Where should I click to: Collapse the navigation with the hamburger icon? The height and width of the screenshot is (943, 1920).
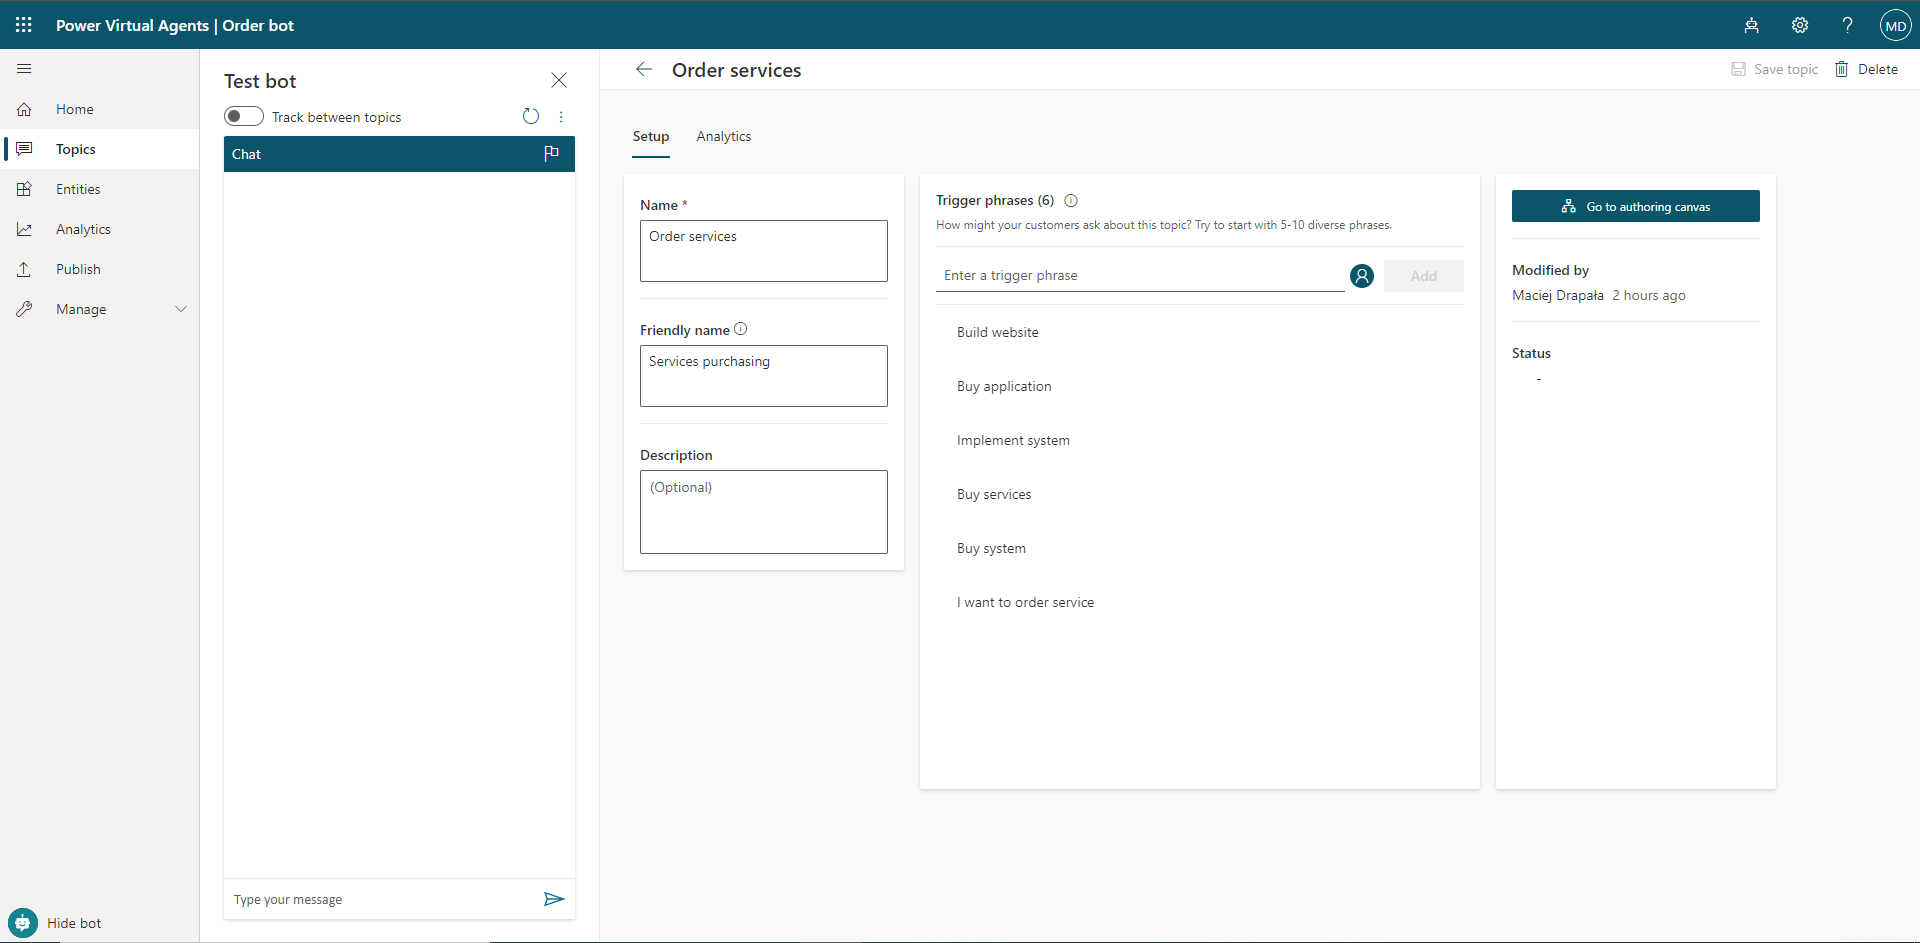(x=23, y=68)
